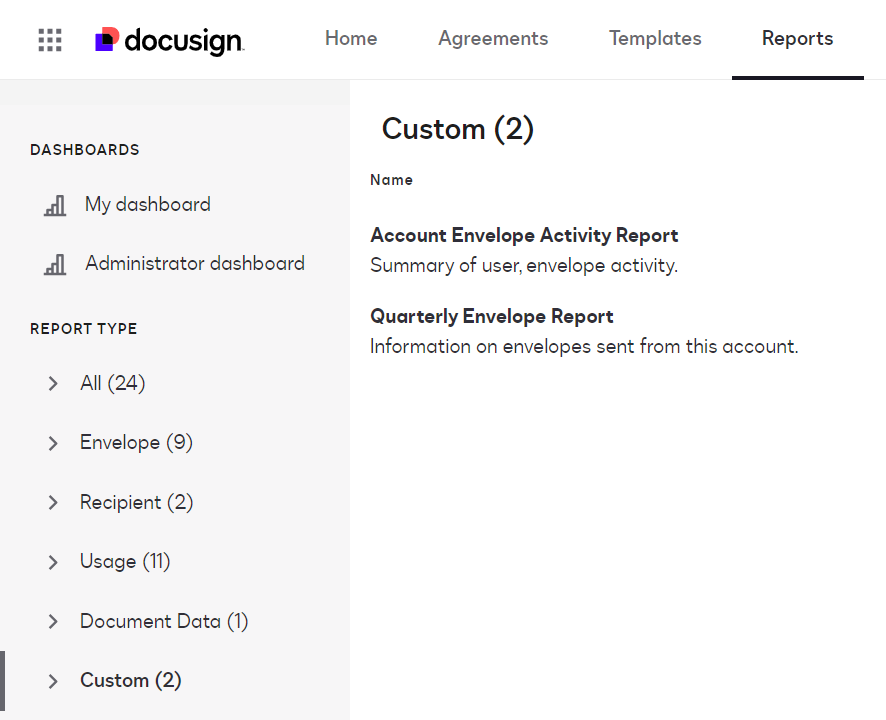The height and width of the screenshot is (720, 886).
Task: Expand the Envelope (9) chevron
Action: click(x=53, y=443)
